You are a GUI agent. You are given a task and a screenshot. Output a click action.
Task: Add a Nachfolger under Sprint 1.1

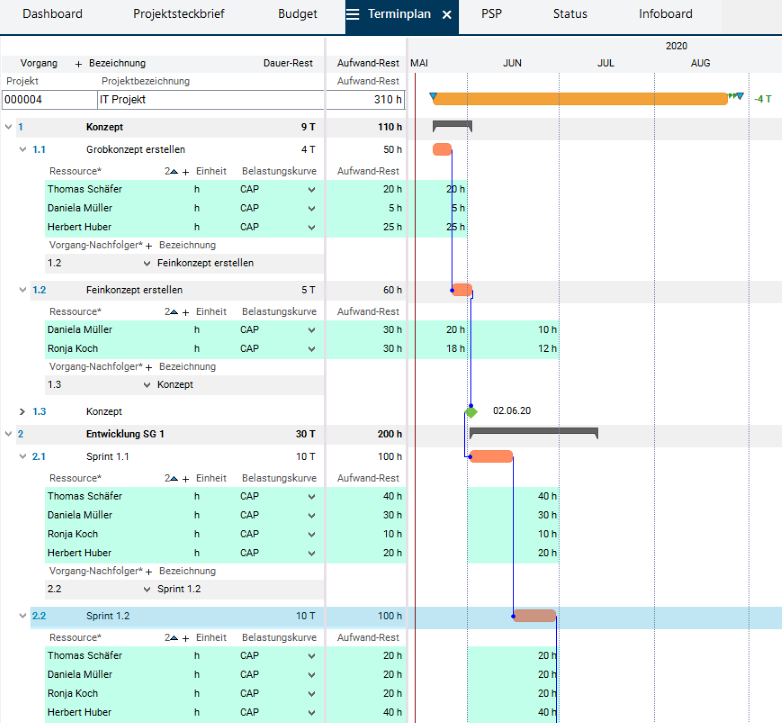point(149,571)
